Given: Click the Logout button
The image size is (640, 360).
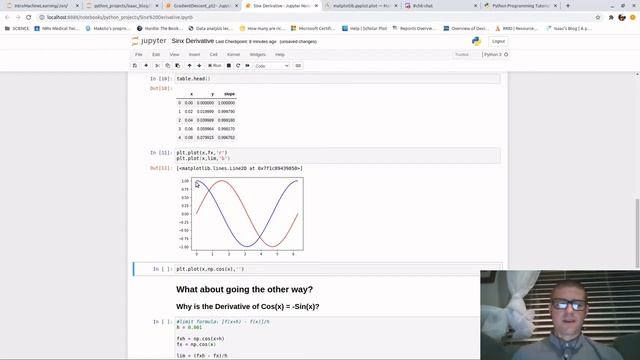Looking at the screenshot, I should (498, 41).
